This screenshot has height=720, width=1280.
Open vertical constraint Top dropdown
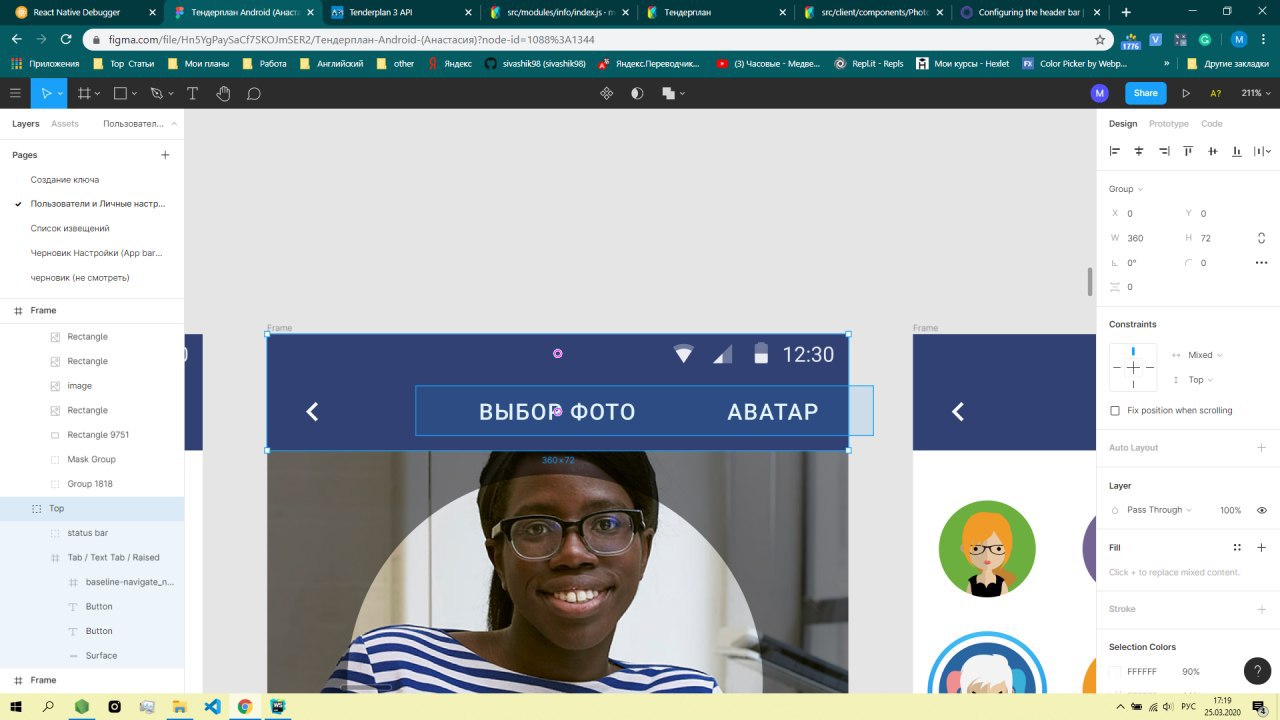[x=1200, y=380]
